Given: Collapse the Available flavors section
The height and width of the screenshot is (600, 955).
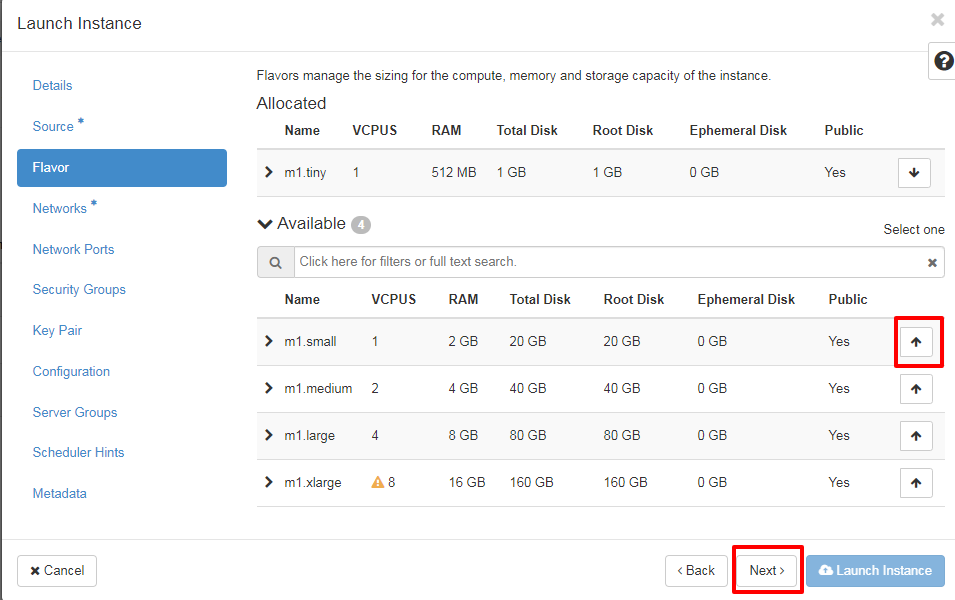Looking at the screenshot, I should 265,224.
